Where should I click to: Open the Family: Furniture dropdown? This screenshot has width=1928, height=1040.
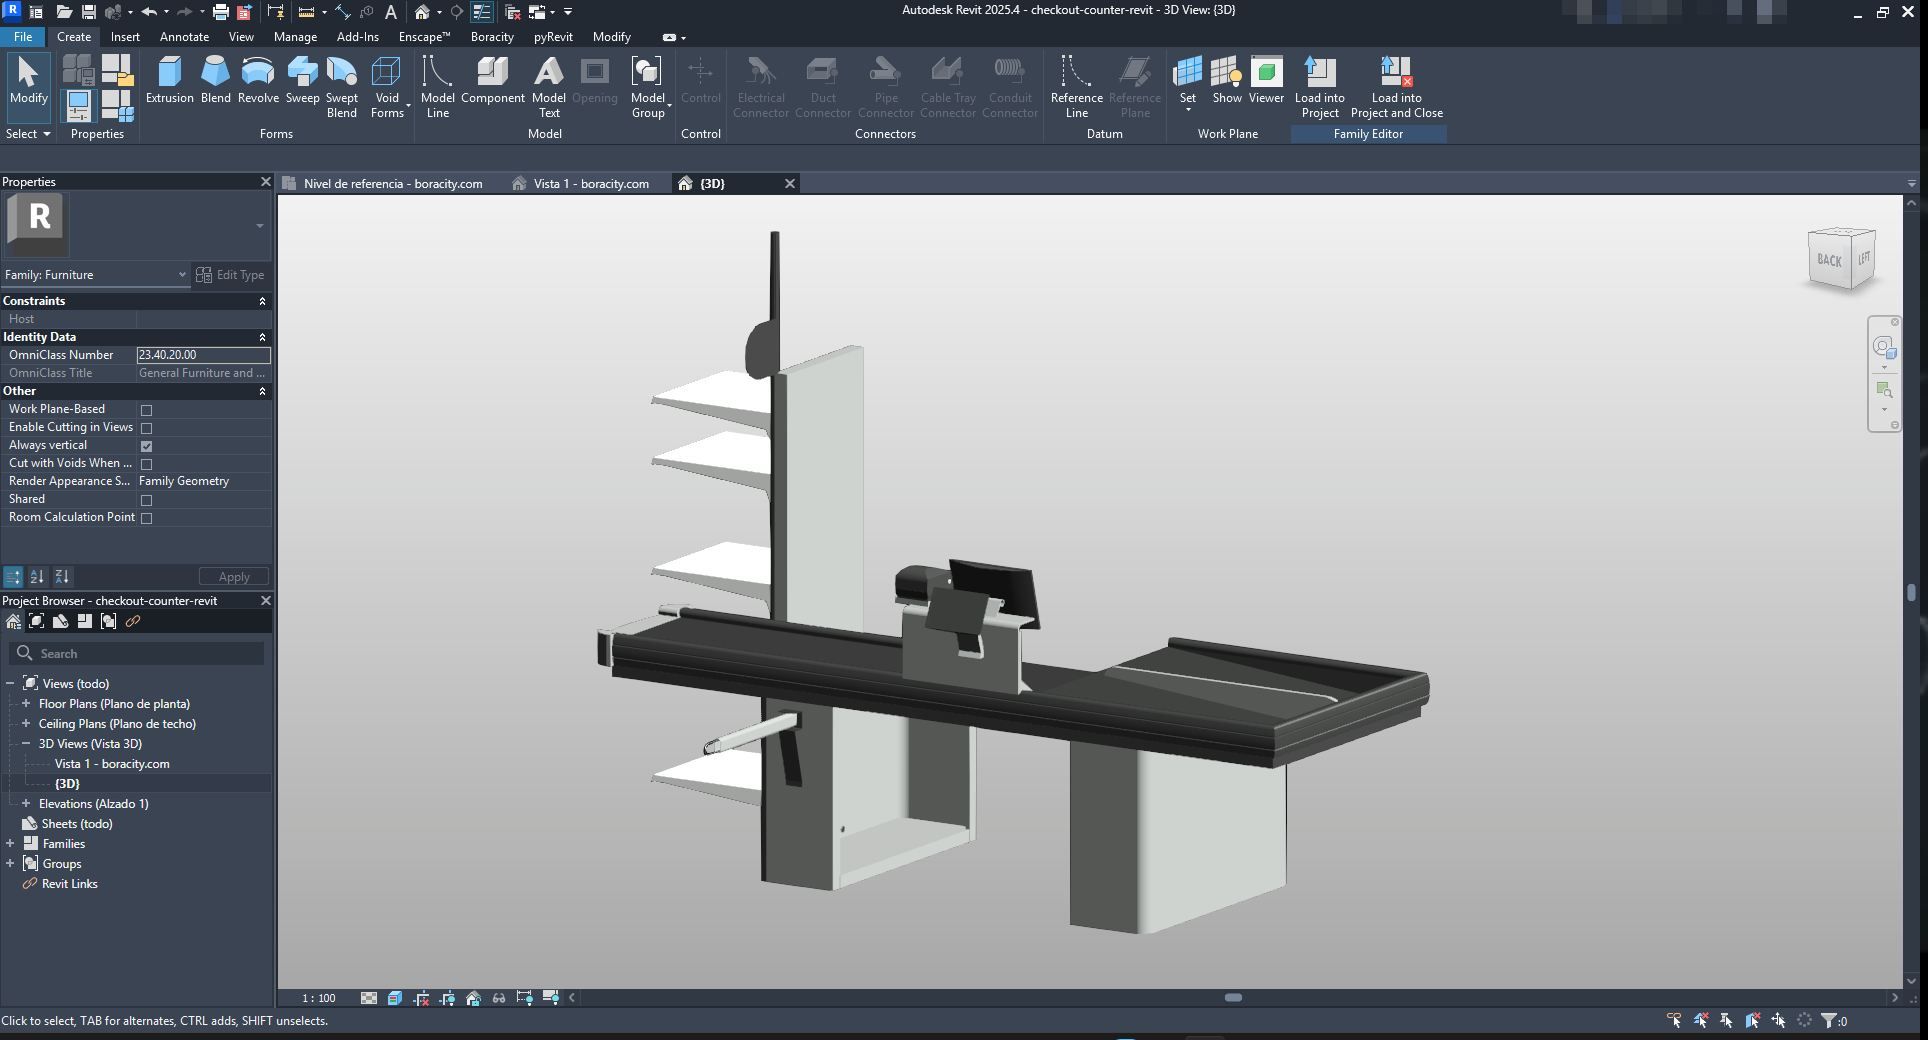[95, 275]
